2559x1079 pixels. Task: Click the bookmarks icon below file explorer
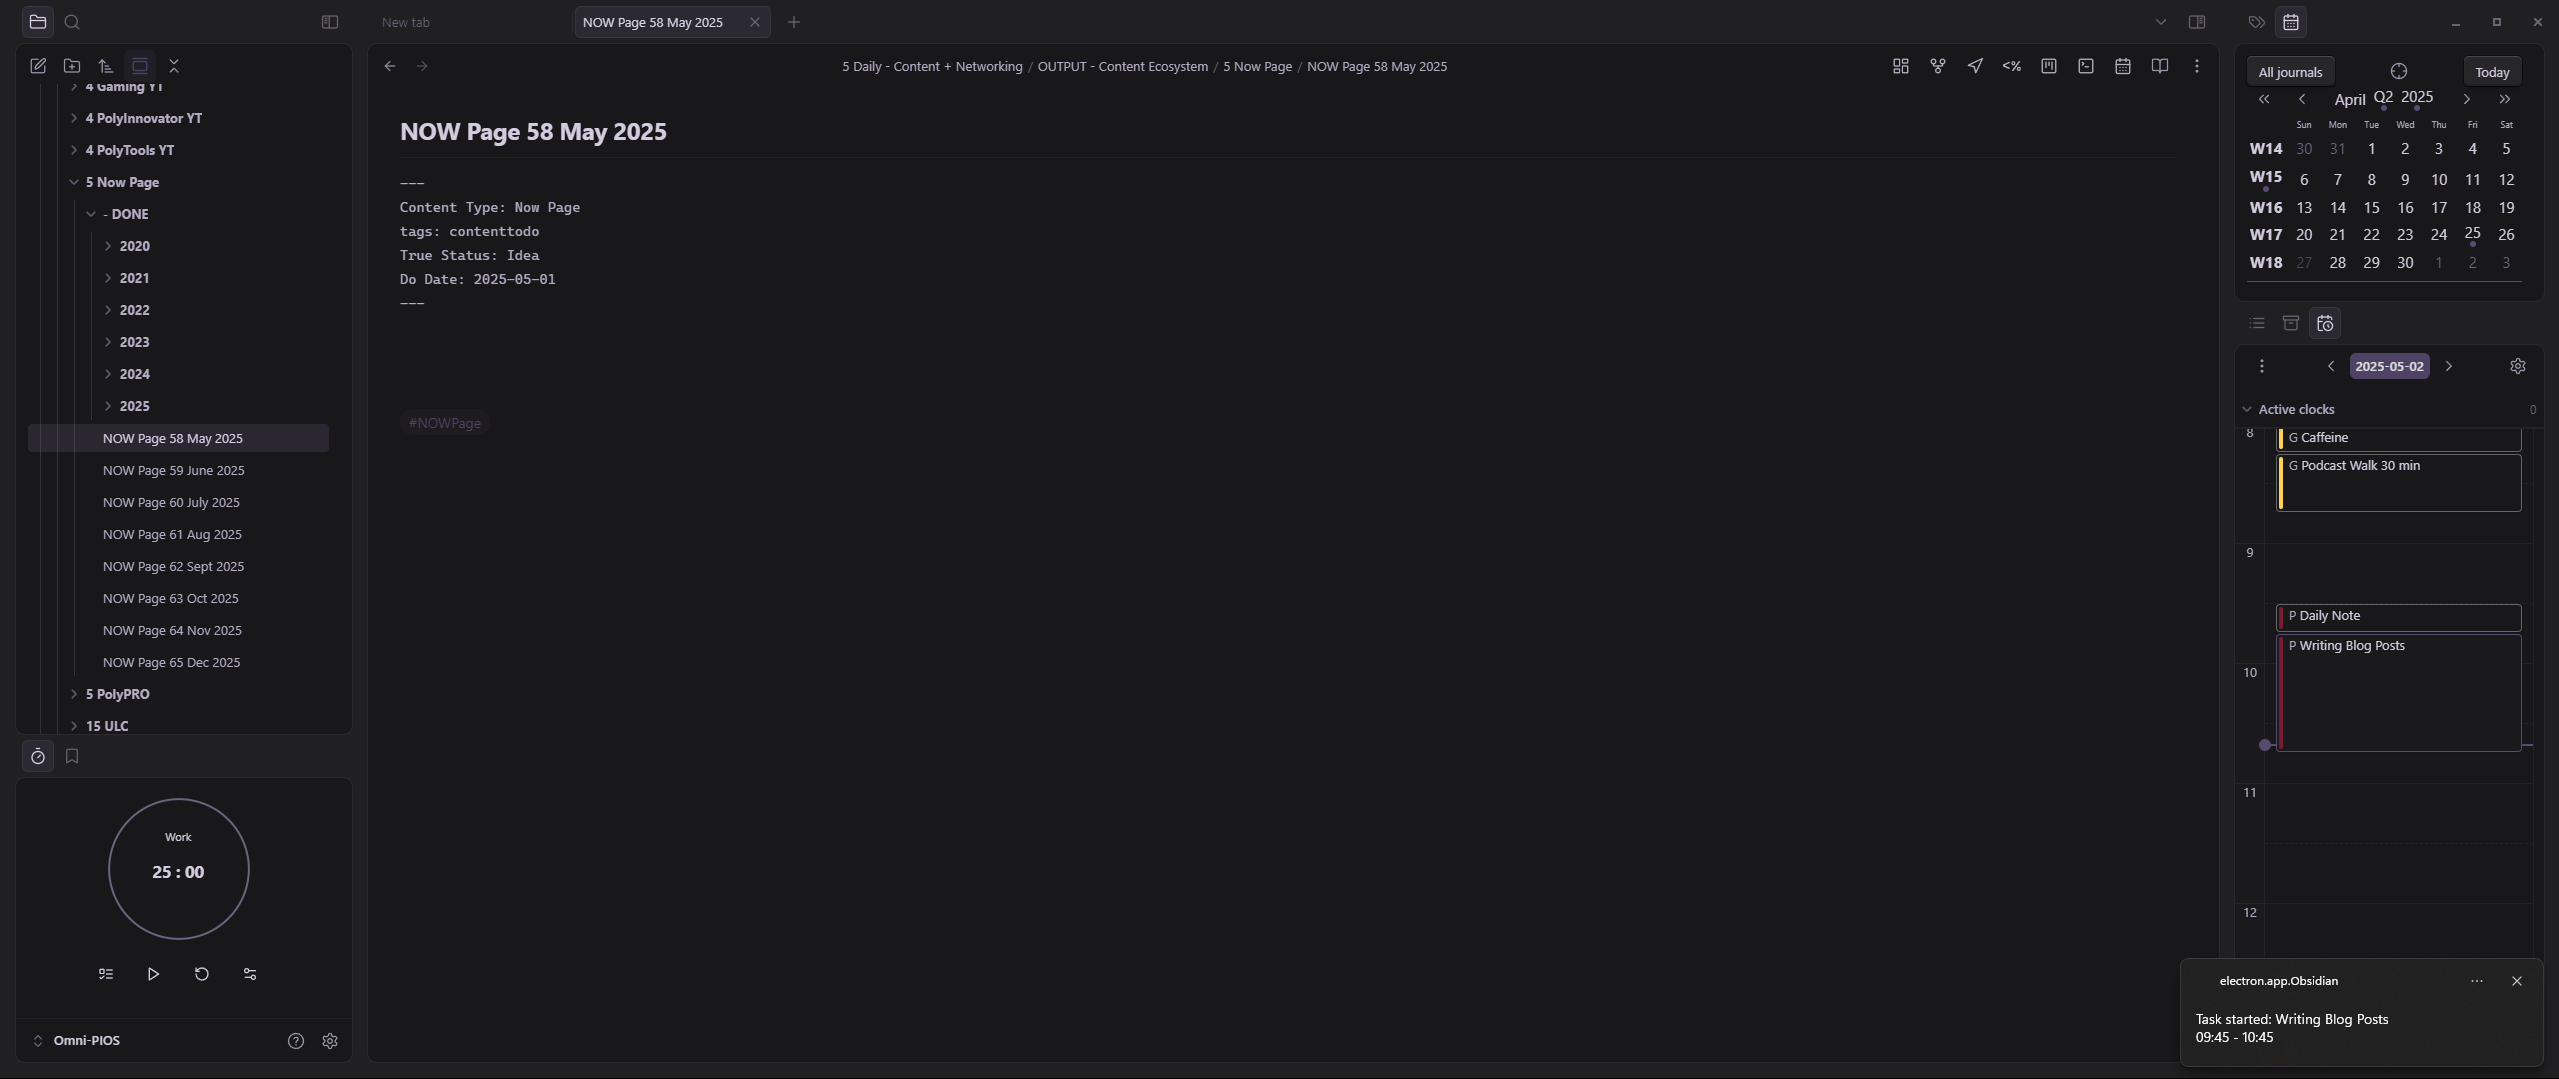pyautogui.click(x=72, y=757)
